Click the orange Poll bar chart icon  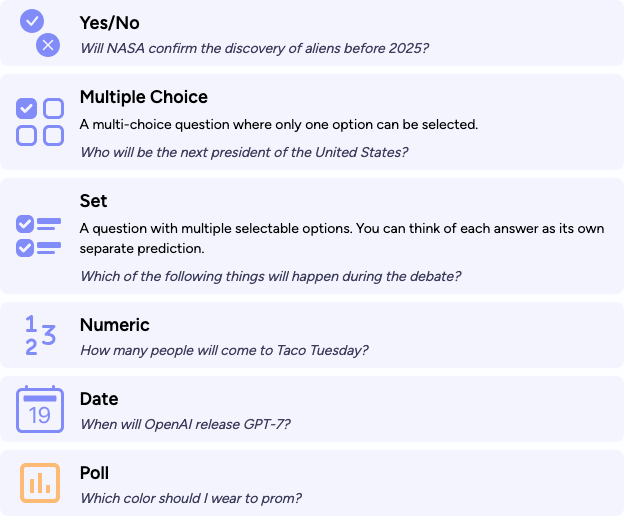[x=40, y=483]
